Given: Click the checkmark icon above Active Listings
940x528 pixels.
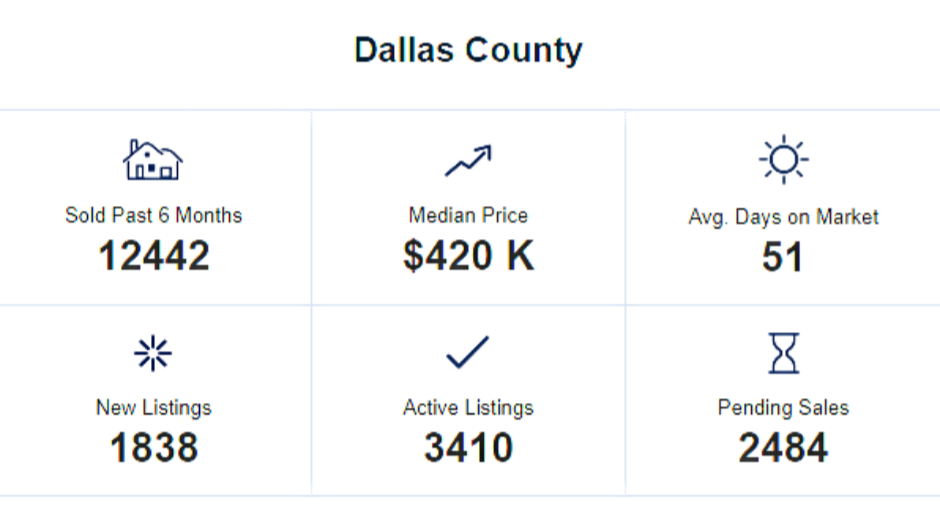Looking at the screenshot, I should (x=468, y=352).
